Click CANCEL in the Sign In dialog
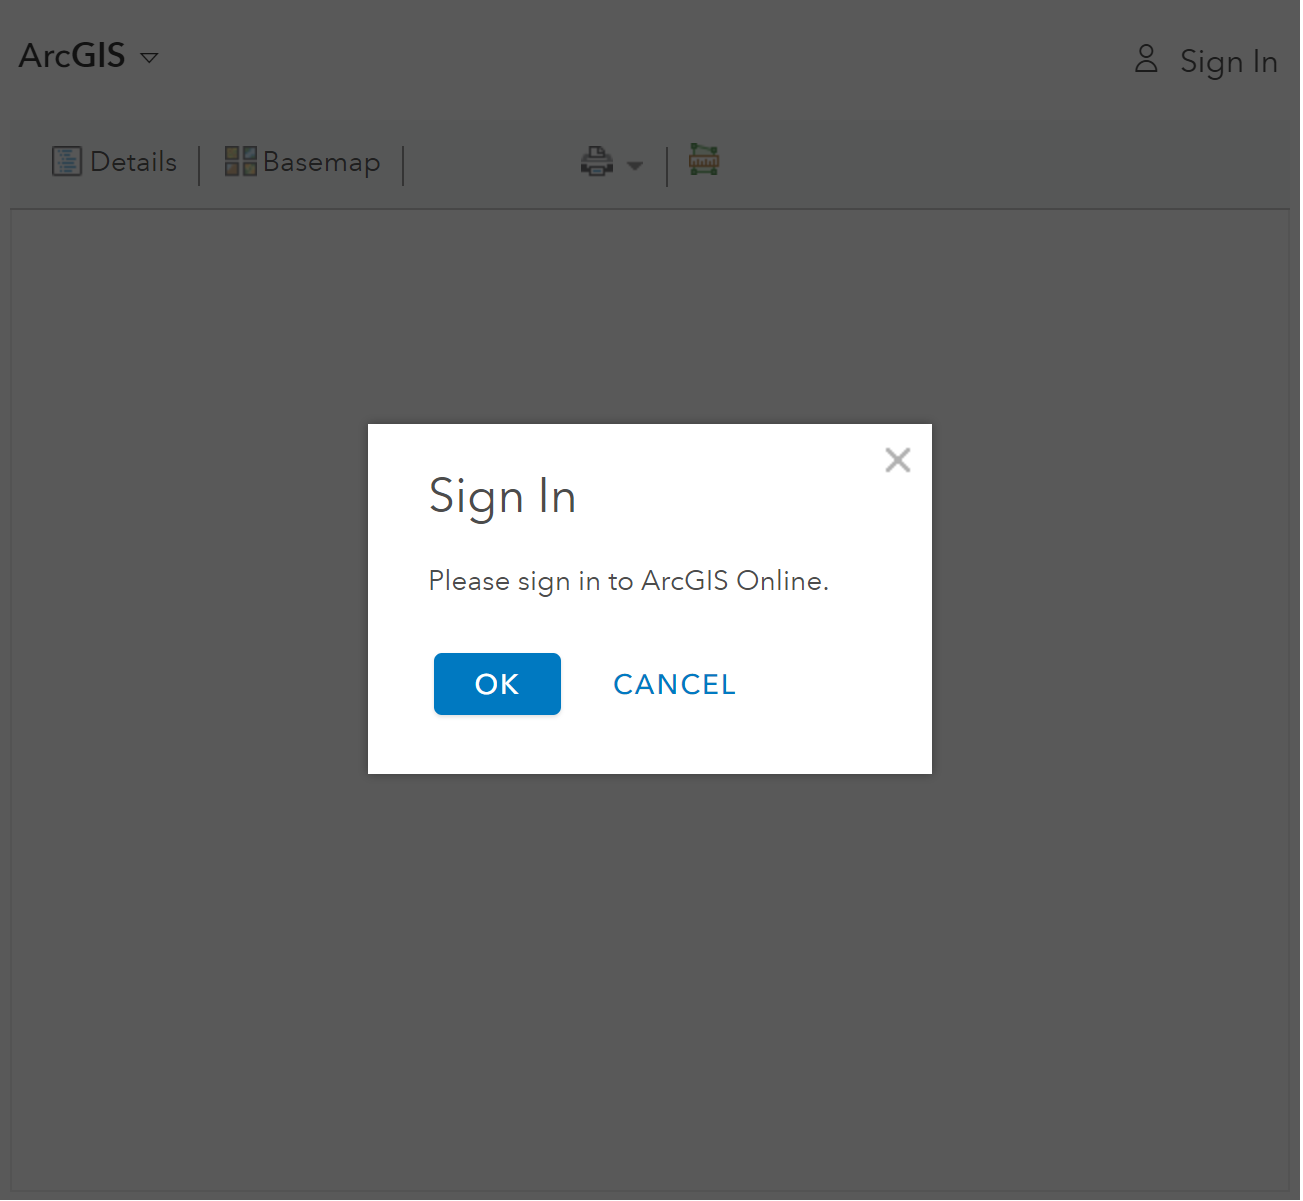 pyautogui.click(x=674, y=684)
